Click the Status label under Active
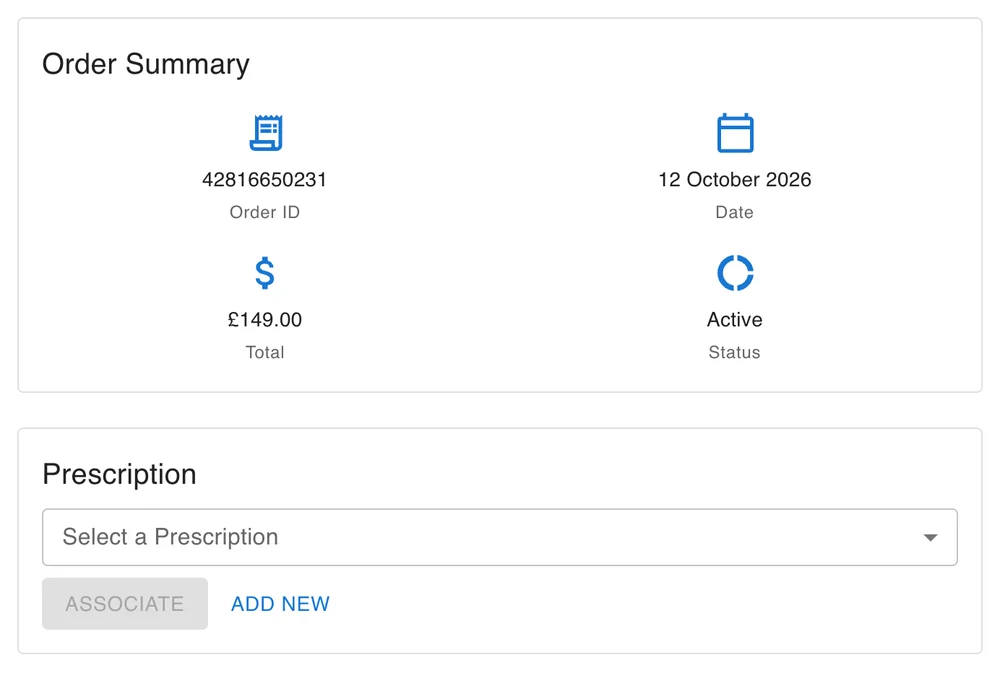This screenshot has height=673, width=1000. click(735, 352)
